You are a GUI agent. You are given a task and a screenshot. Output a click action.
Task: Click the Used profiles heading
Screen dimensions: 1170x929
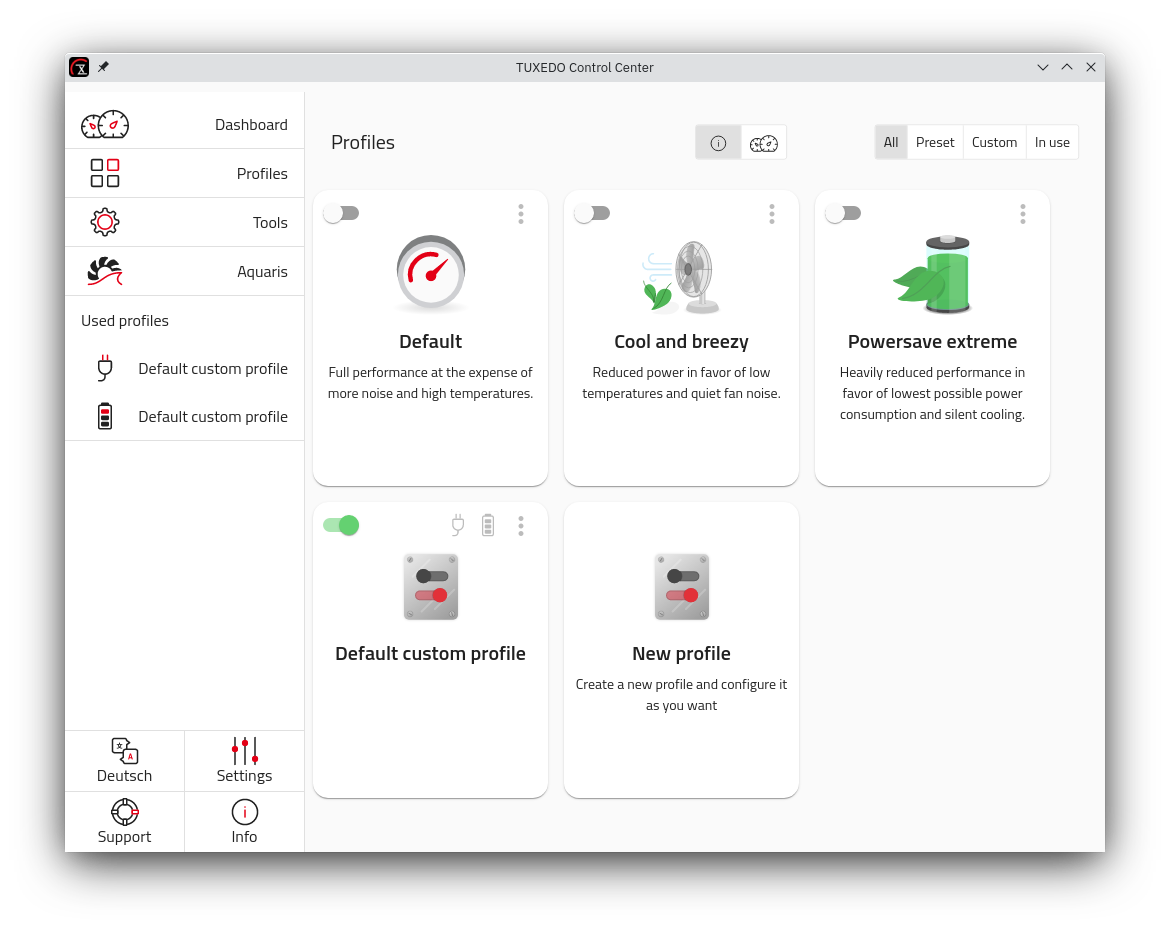pyautogui.click(x=125, y=321)
